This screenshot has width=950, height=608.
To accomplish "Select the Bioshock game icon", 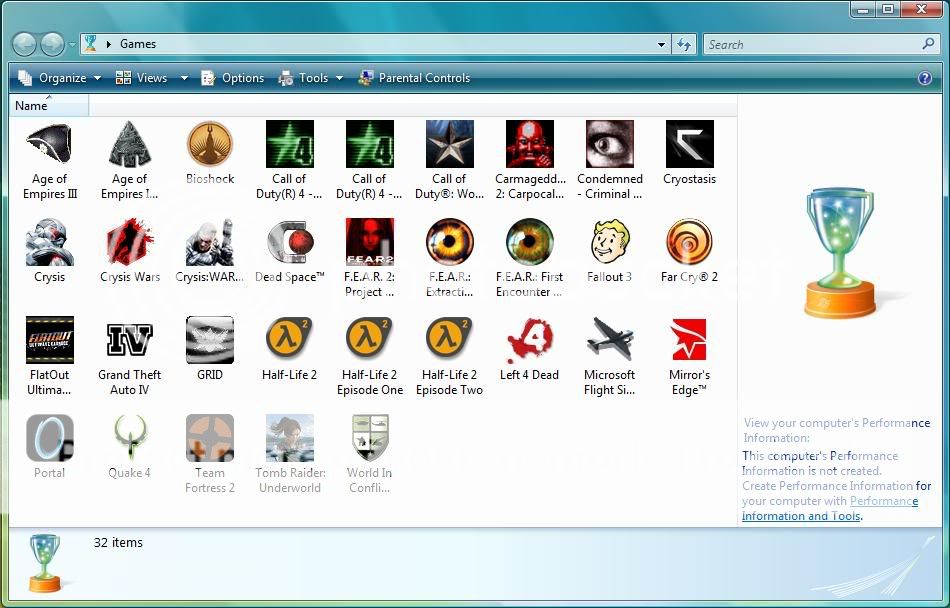I will [x=210, y=144].
